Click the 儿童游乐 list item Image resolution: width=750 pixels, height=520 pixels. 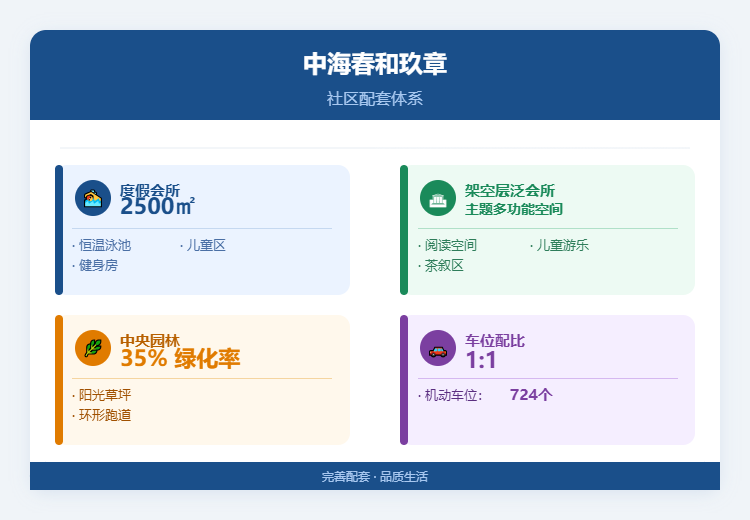[559, 245]
